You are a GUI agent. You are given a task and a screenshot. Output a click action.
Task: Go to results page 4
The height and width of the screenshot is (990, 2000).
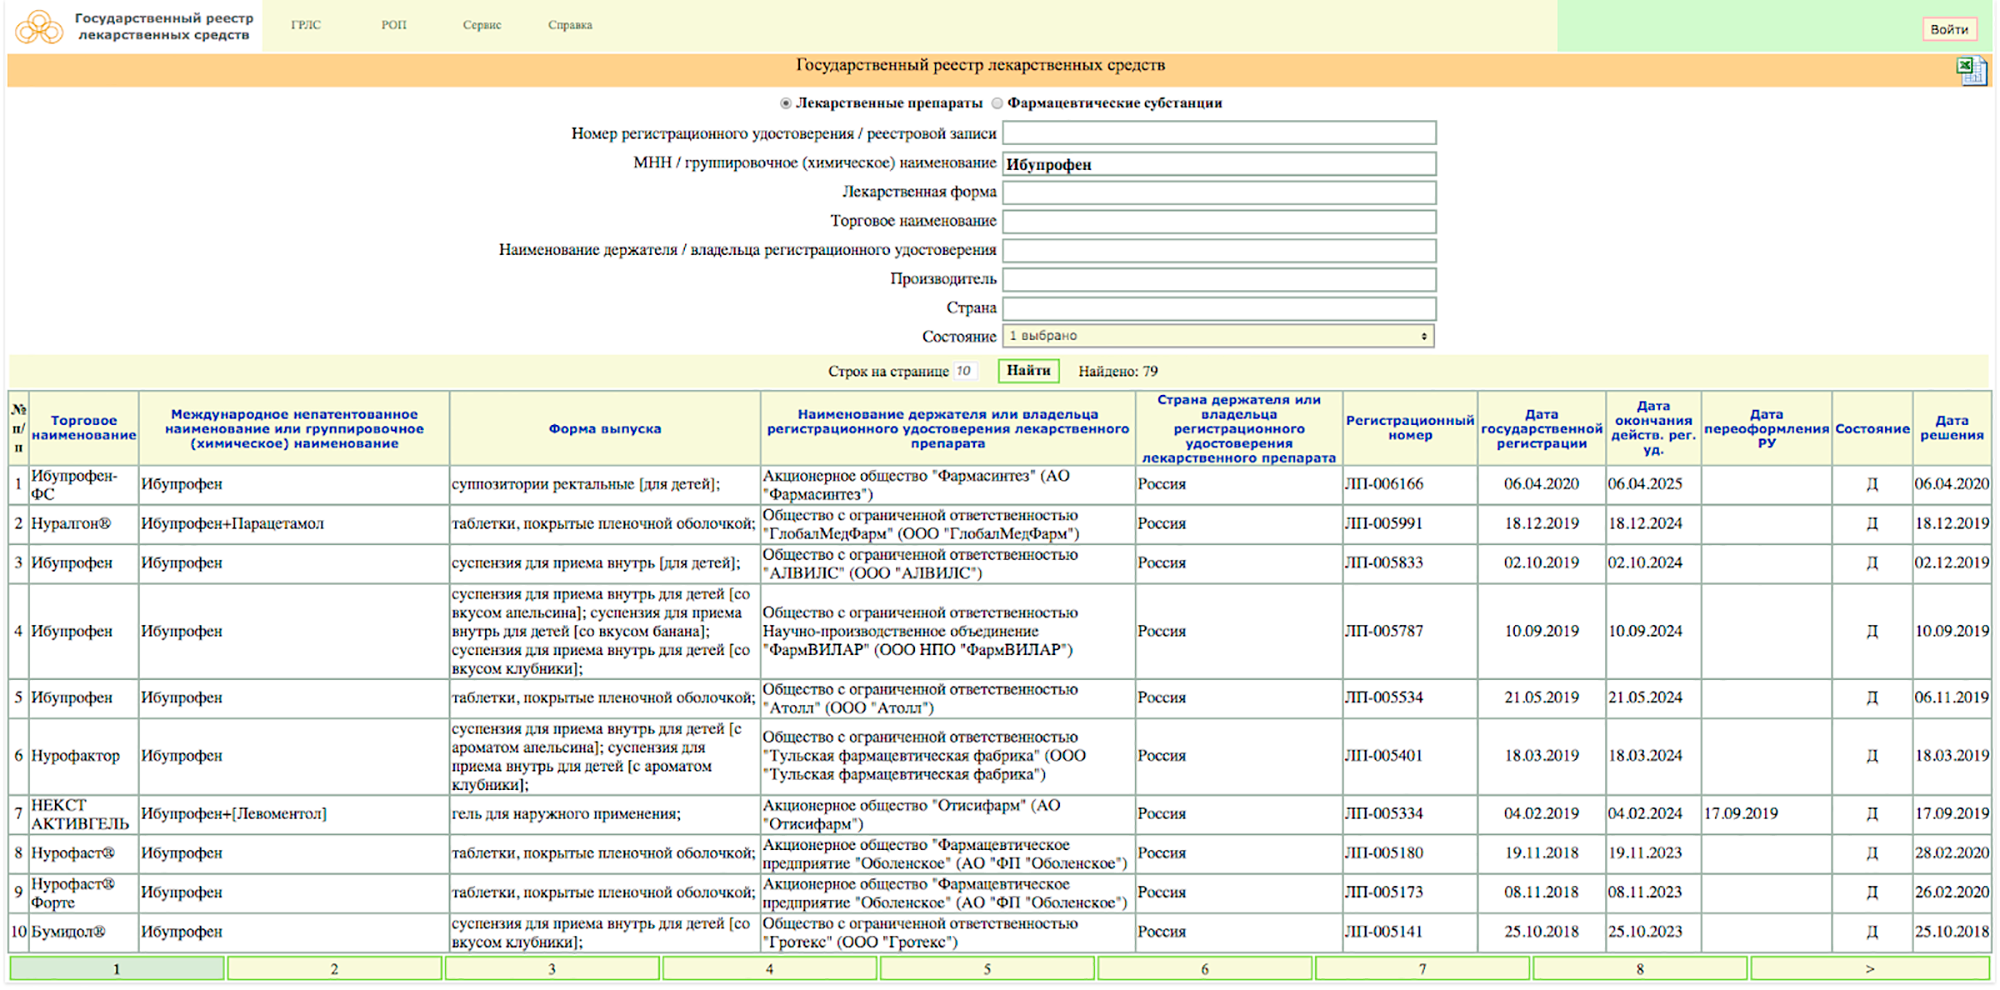pyautogui.click(x=769, y=968)
